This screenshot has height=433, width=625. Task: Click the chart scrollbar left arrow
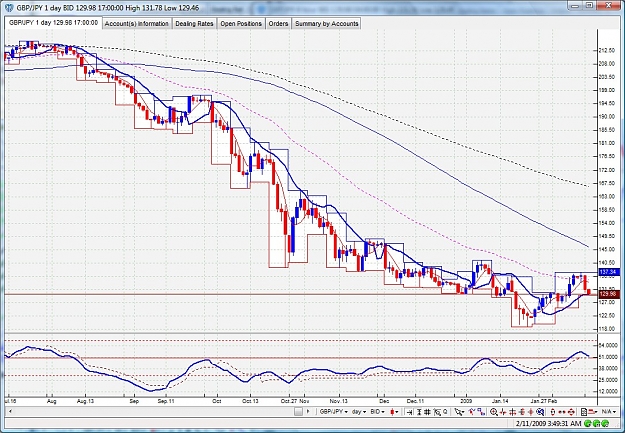click(x=10, y=411)
